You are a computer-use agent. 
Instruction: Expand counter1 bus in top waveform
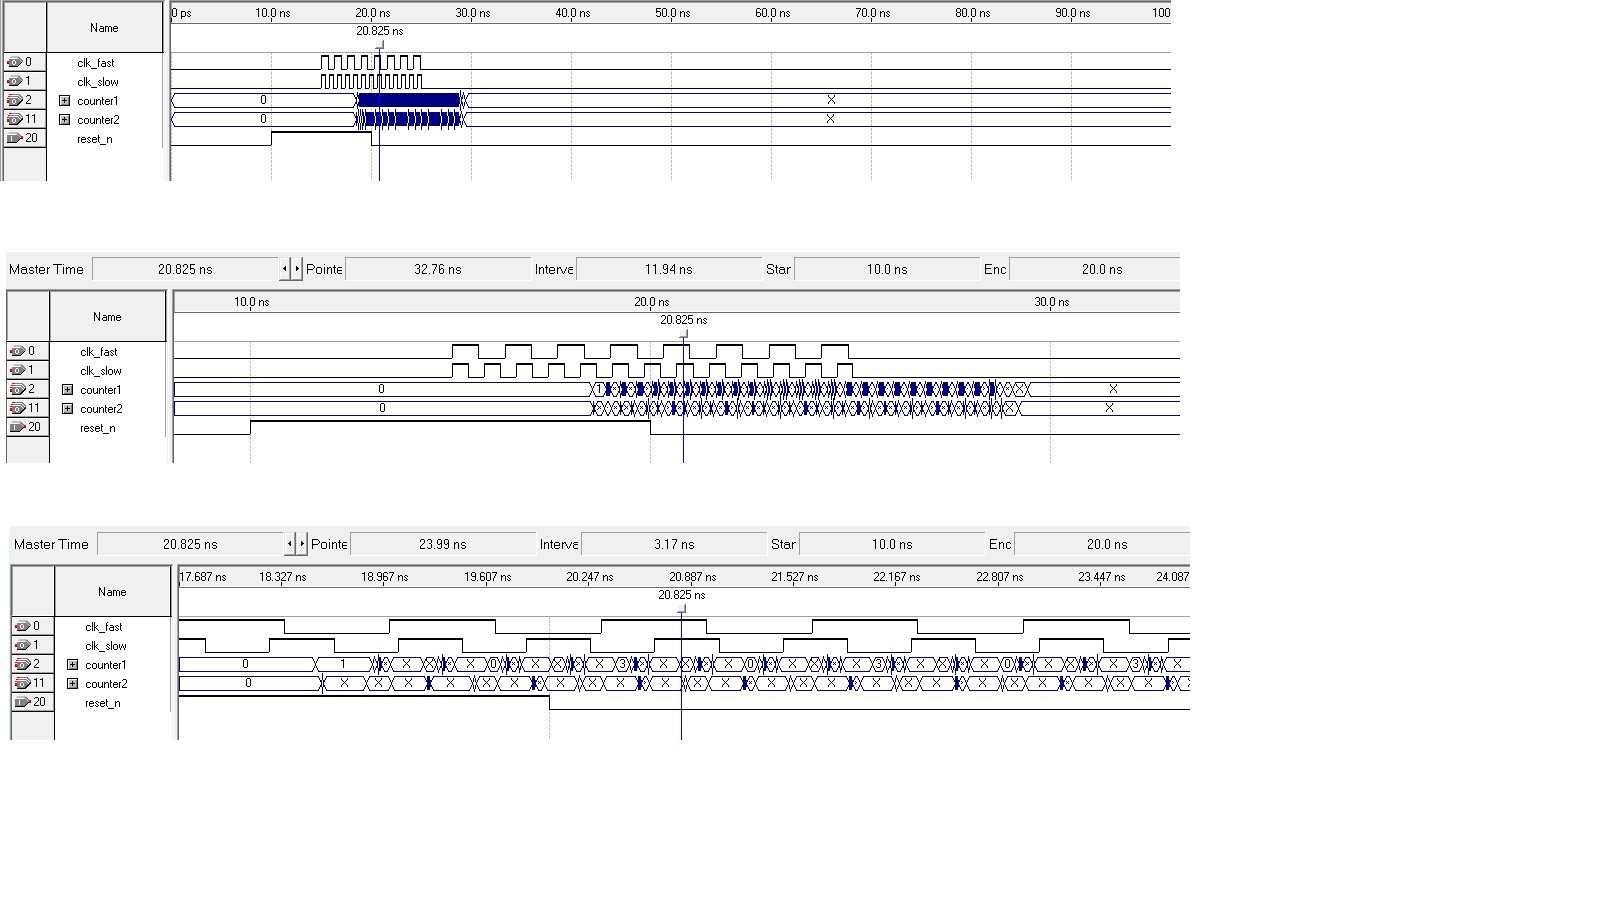point(65,100)
